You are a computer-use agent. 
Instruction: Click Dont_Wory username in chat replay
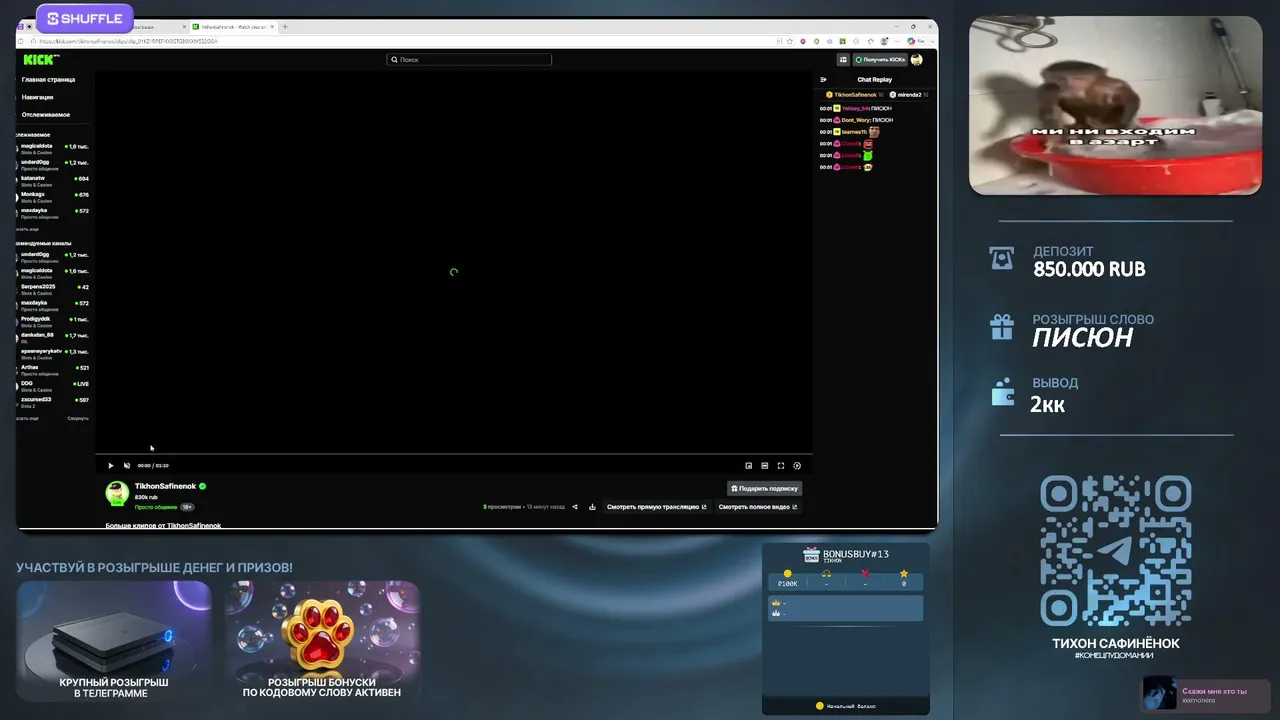pos(856,120)
